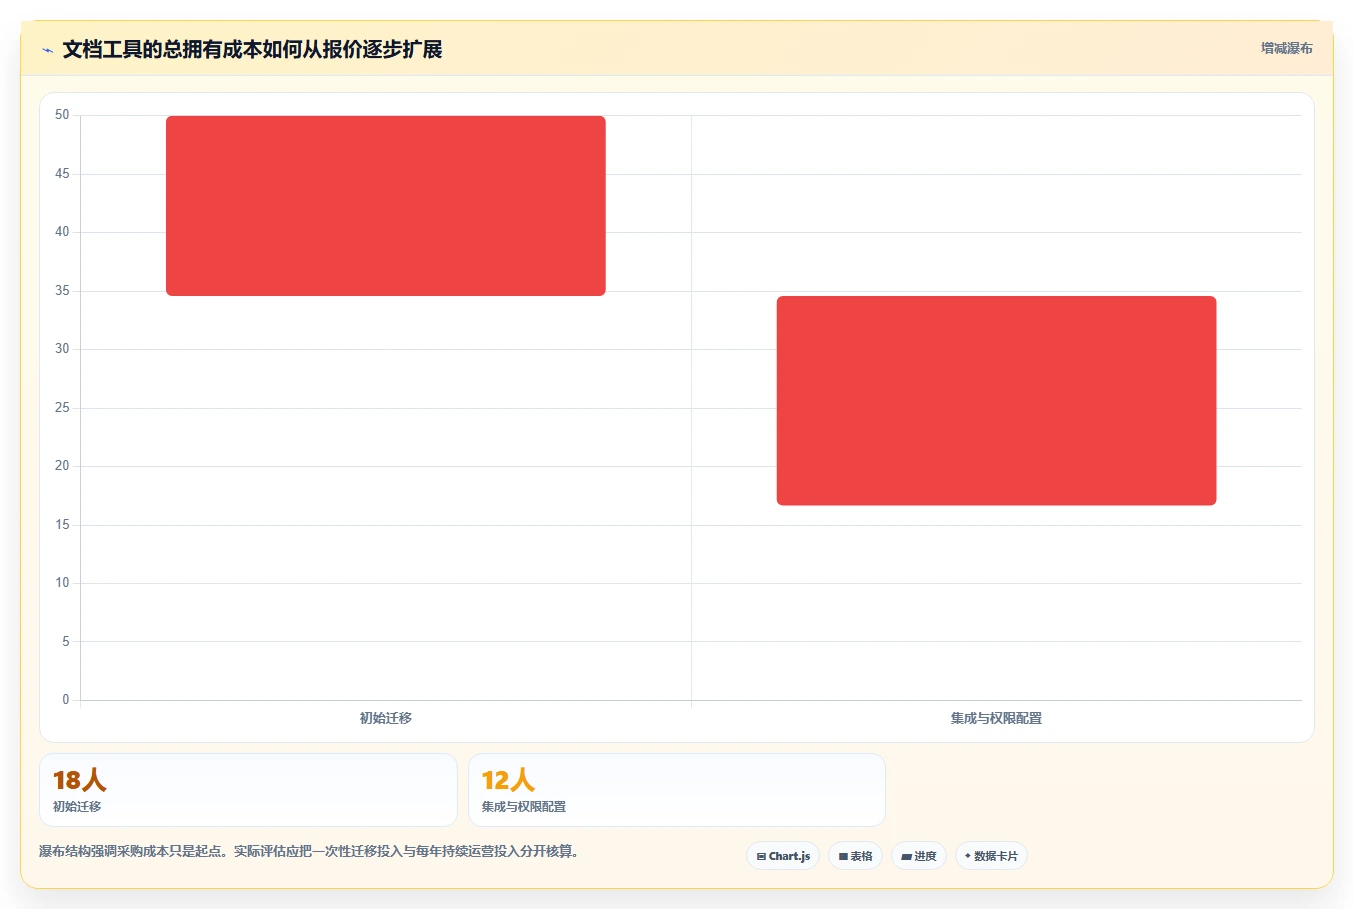Click the lightning icon beside the title

(47, 50)
